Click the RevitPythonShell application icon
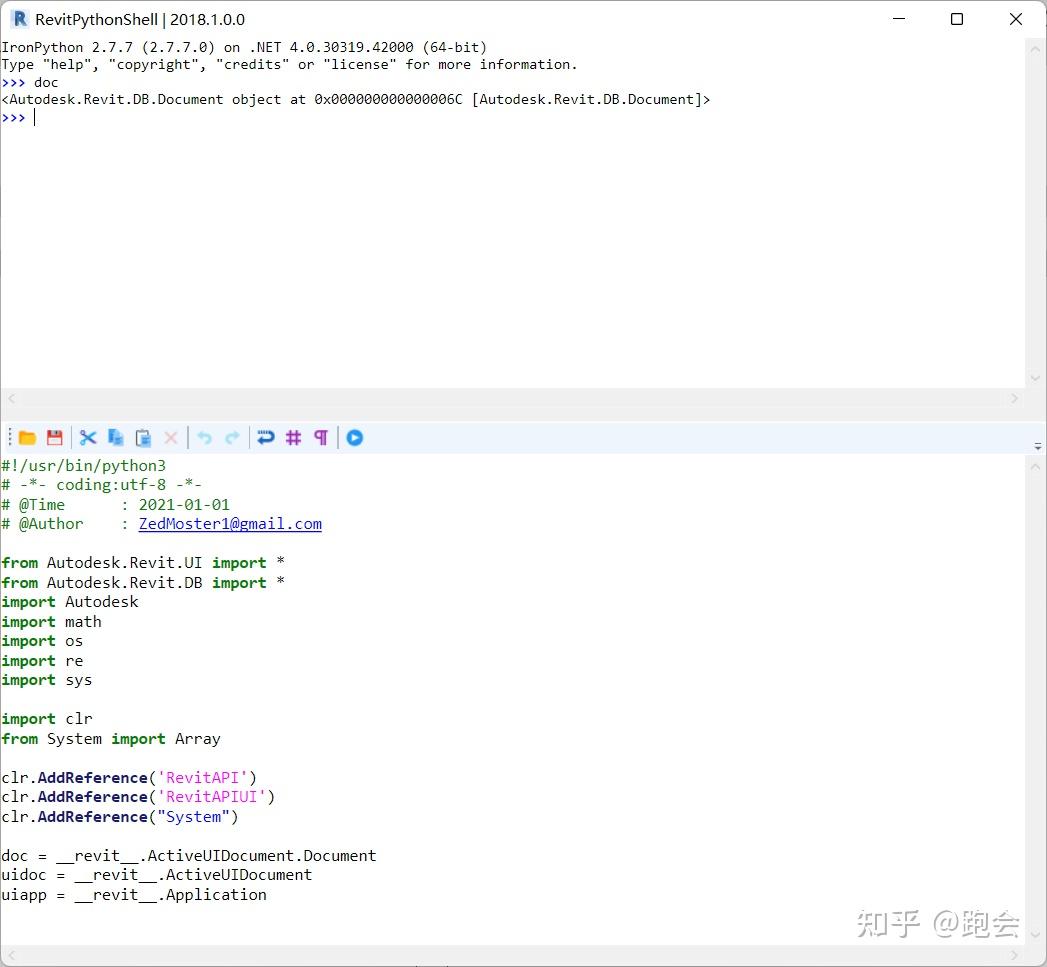Viewport: 1047px width, 967px height. point(18,19)
